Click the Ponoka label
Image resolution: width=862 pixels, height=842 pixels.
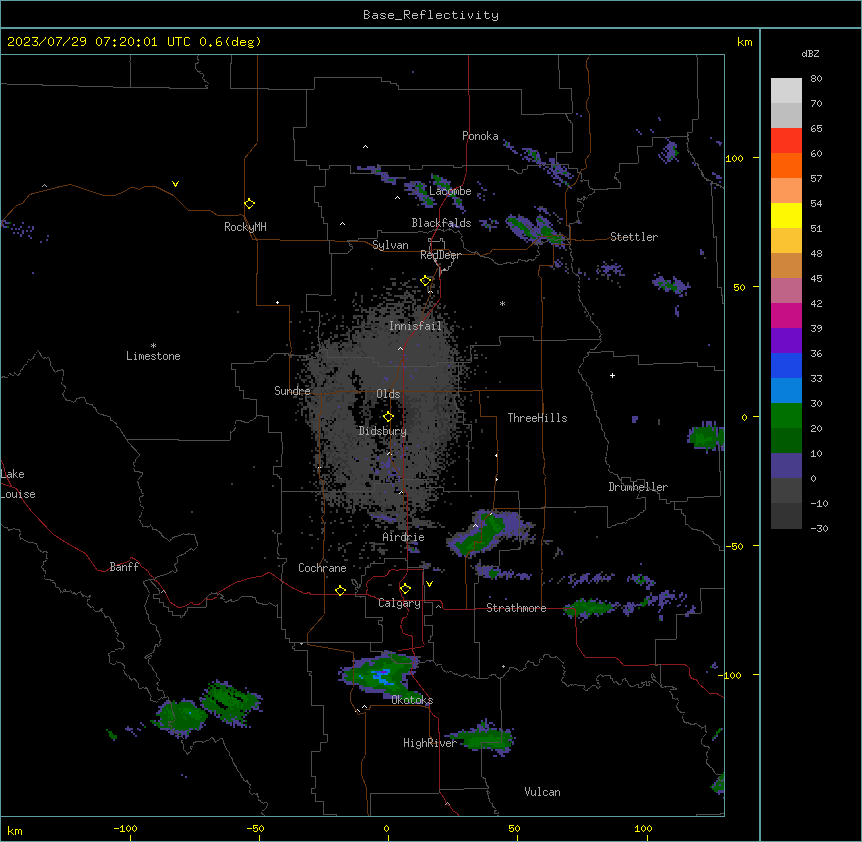pyautogui.click(x=480, y=136)
